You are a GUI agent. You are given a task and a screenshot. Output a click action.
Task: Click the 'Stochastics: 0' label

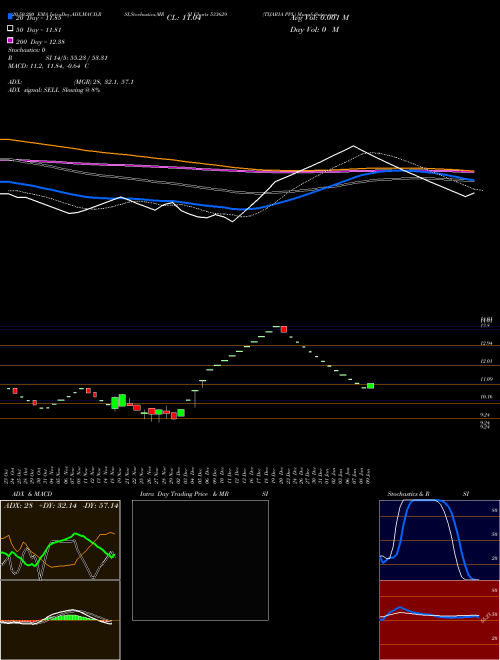coord(27,50)
